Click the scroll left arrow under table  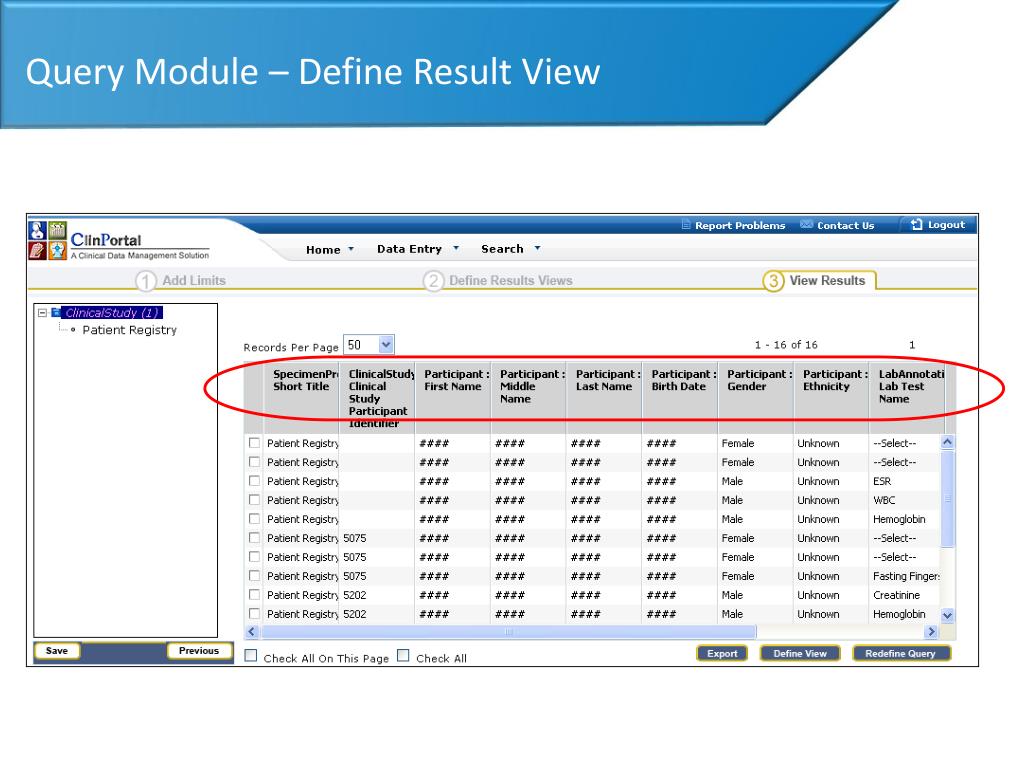[x=253, y=632]
